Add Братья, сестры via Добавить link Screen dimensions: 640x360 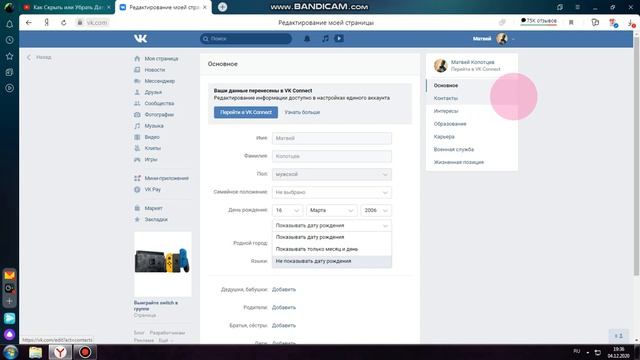[284, 325]
